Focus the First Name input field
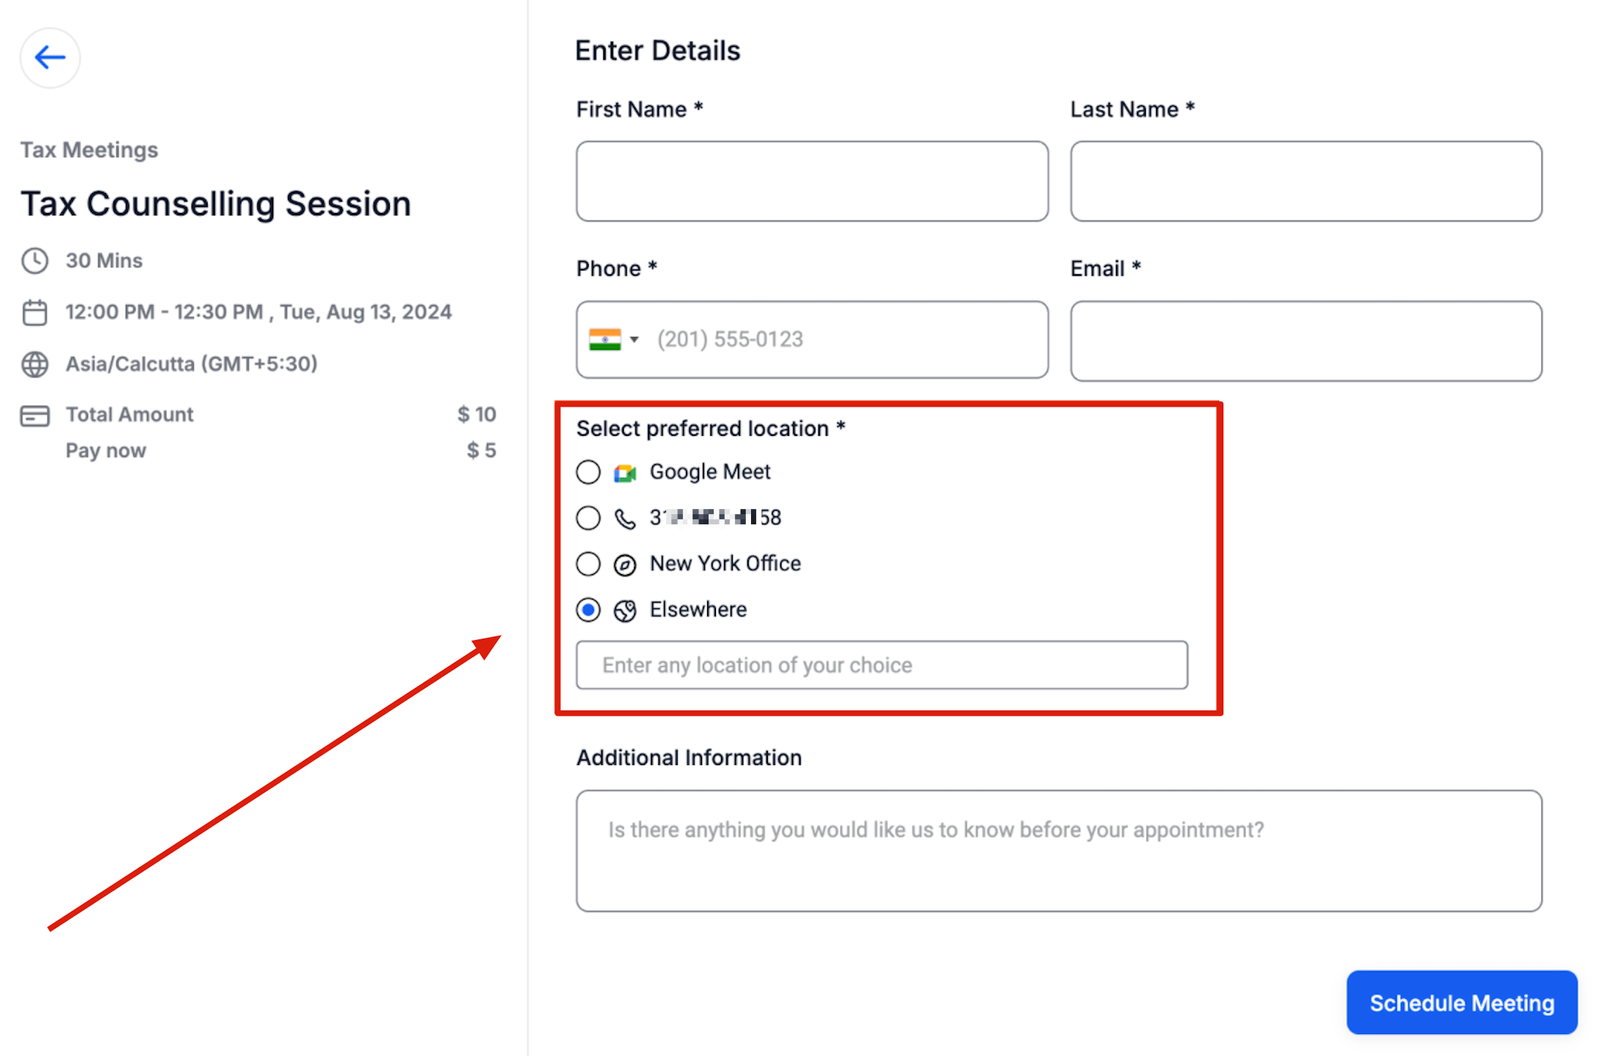 point(812,181)
